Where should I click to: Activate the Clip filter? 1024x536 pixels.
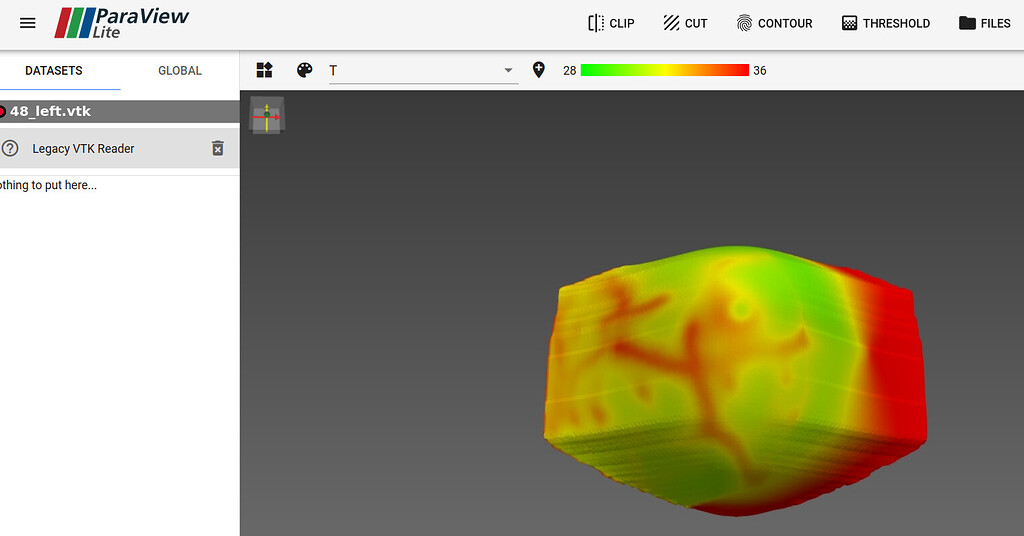[x=611, y=23]
